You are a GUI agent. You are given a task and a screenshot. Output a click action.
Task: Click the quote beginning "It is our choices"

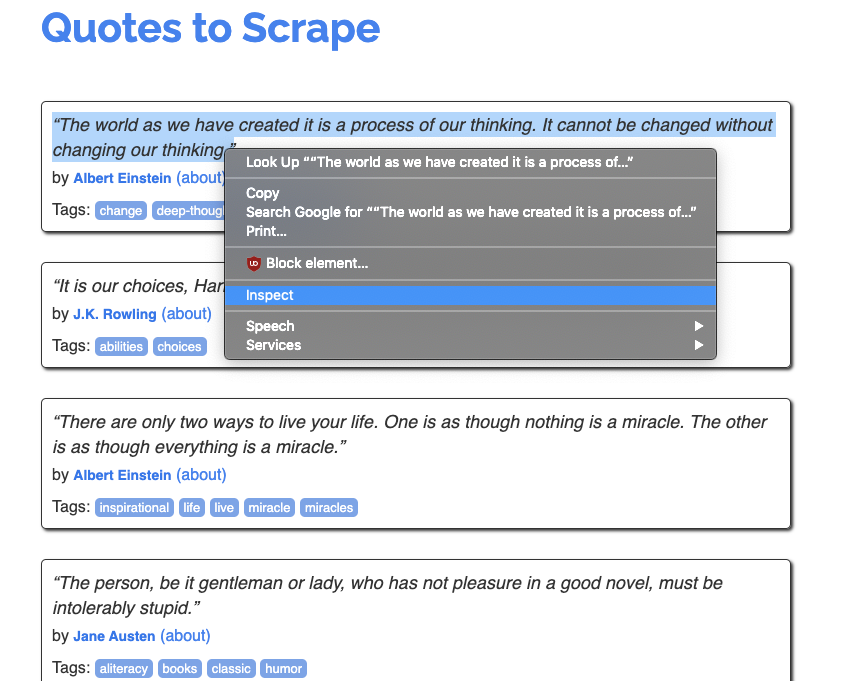138,286
